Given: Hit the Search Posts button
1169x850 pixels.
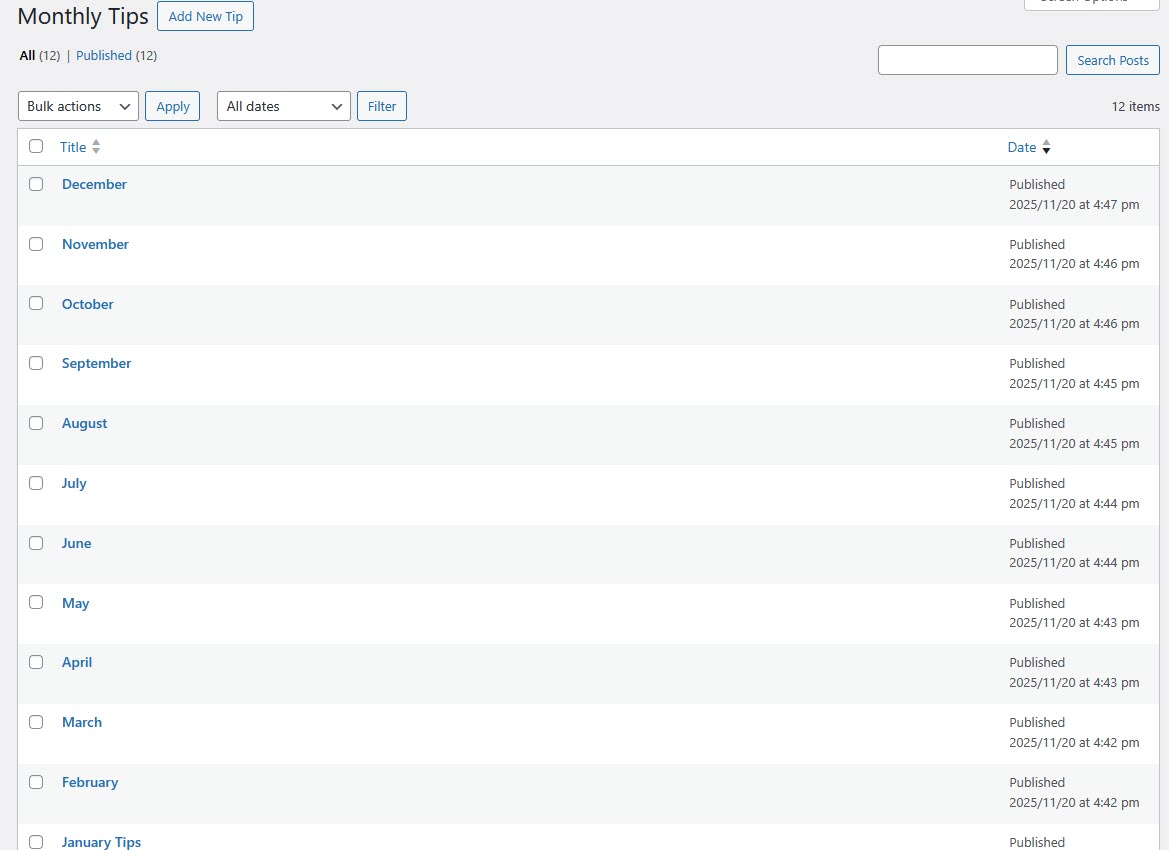Looking at the screenshot, I should [1112, 60].
